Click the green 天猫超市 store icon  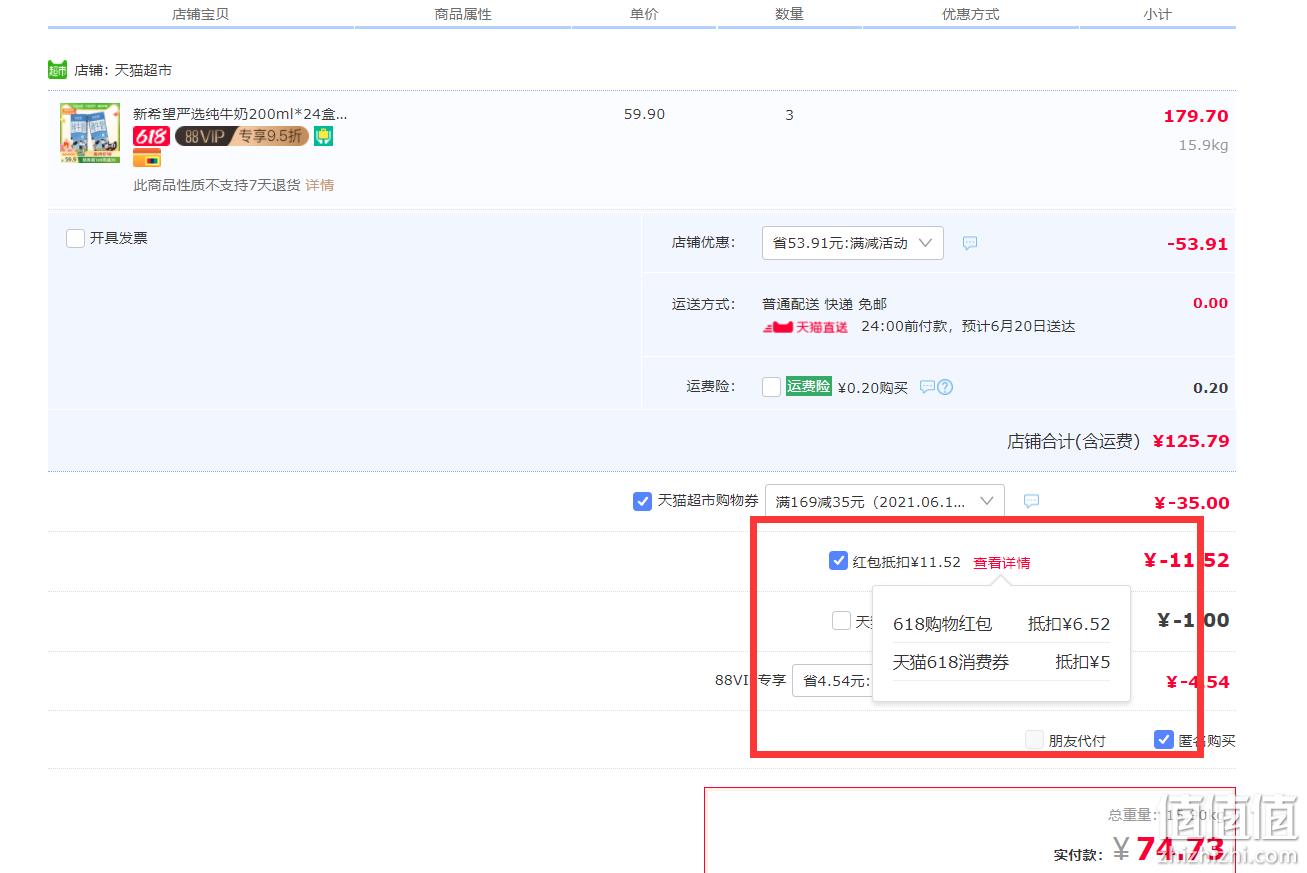pyautogui.click(x=57, y=70)
